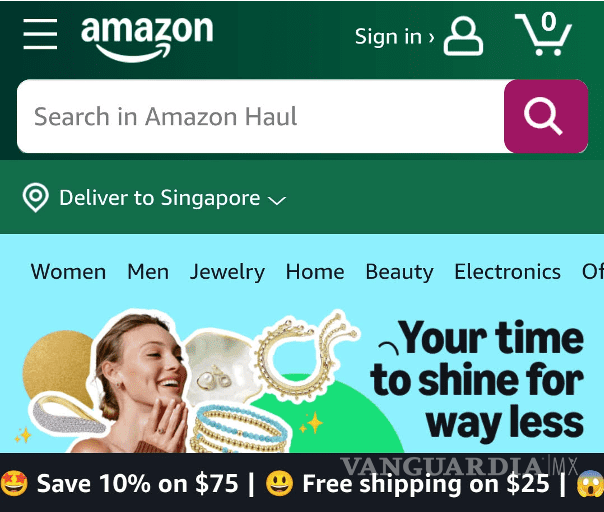Click the Sign in link
This screenshot has width=604, height=512.
pos(394,37)
